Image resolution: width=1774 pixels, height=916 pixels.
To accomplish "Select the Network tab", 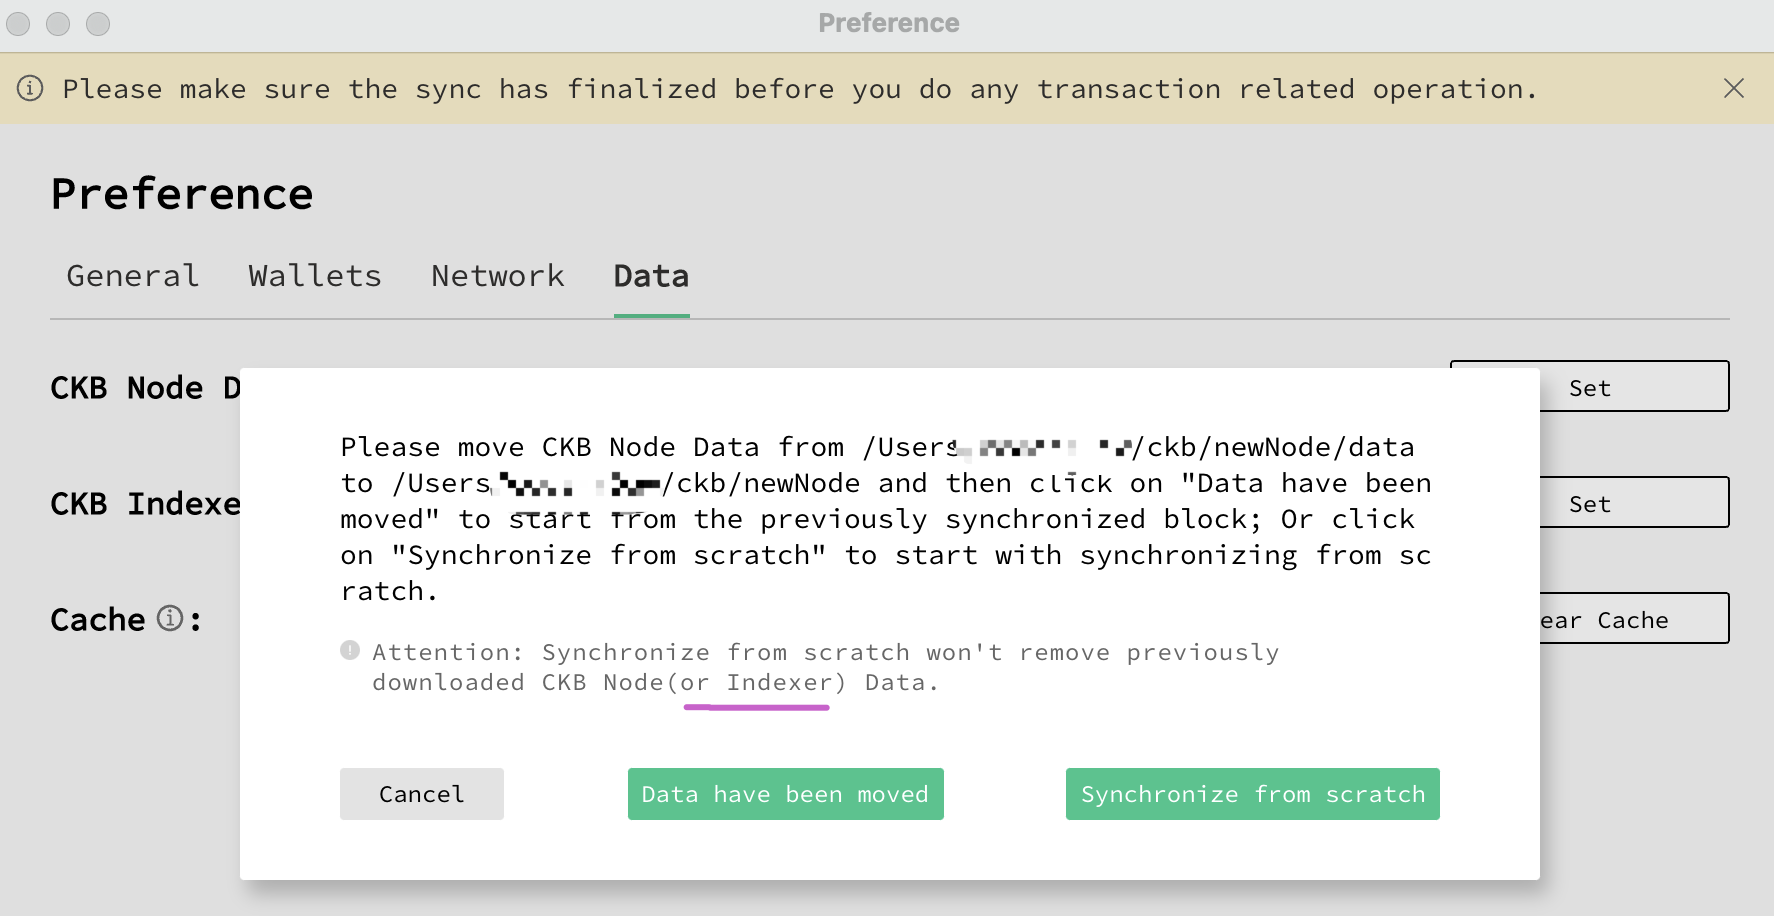I will [497, 276].
